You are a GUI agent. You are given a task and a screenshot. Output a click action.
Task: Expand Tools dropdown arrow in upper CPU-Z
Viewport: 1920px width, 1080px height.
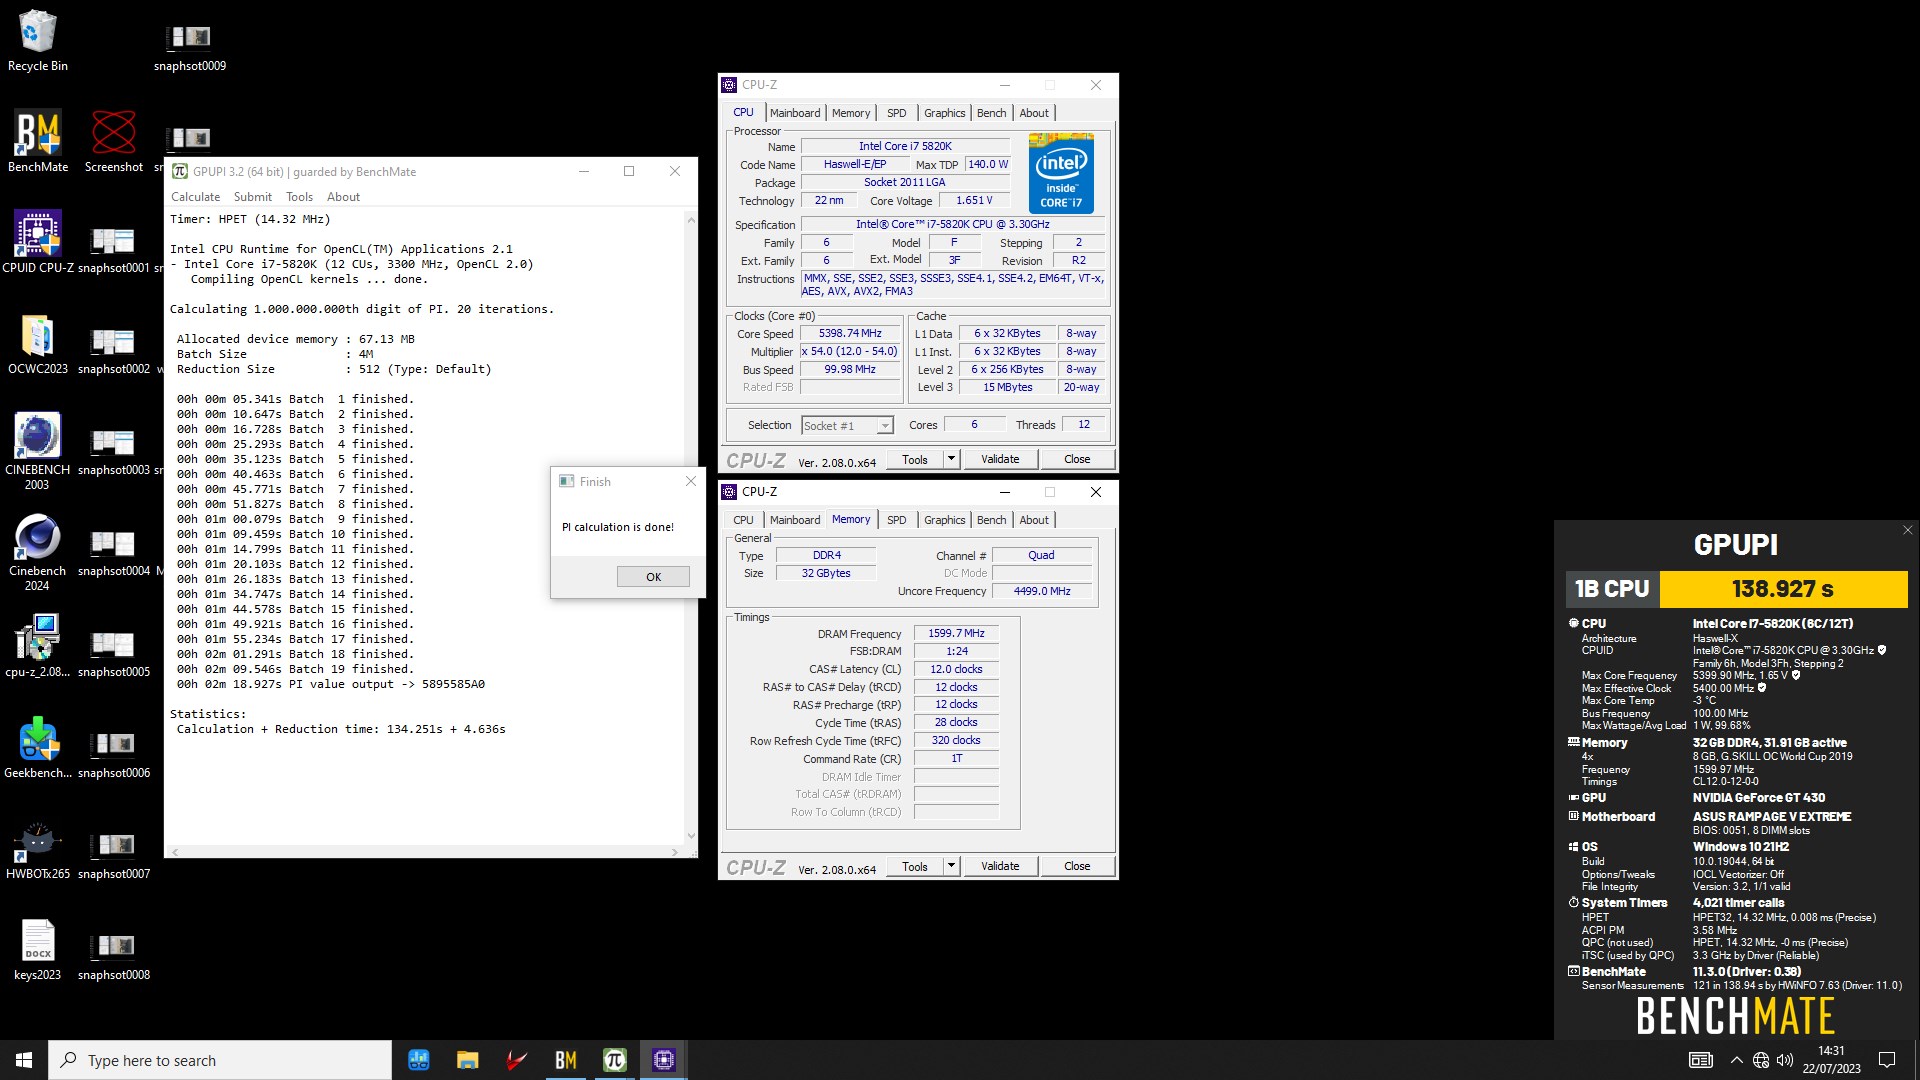click(x=951, y=459)
